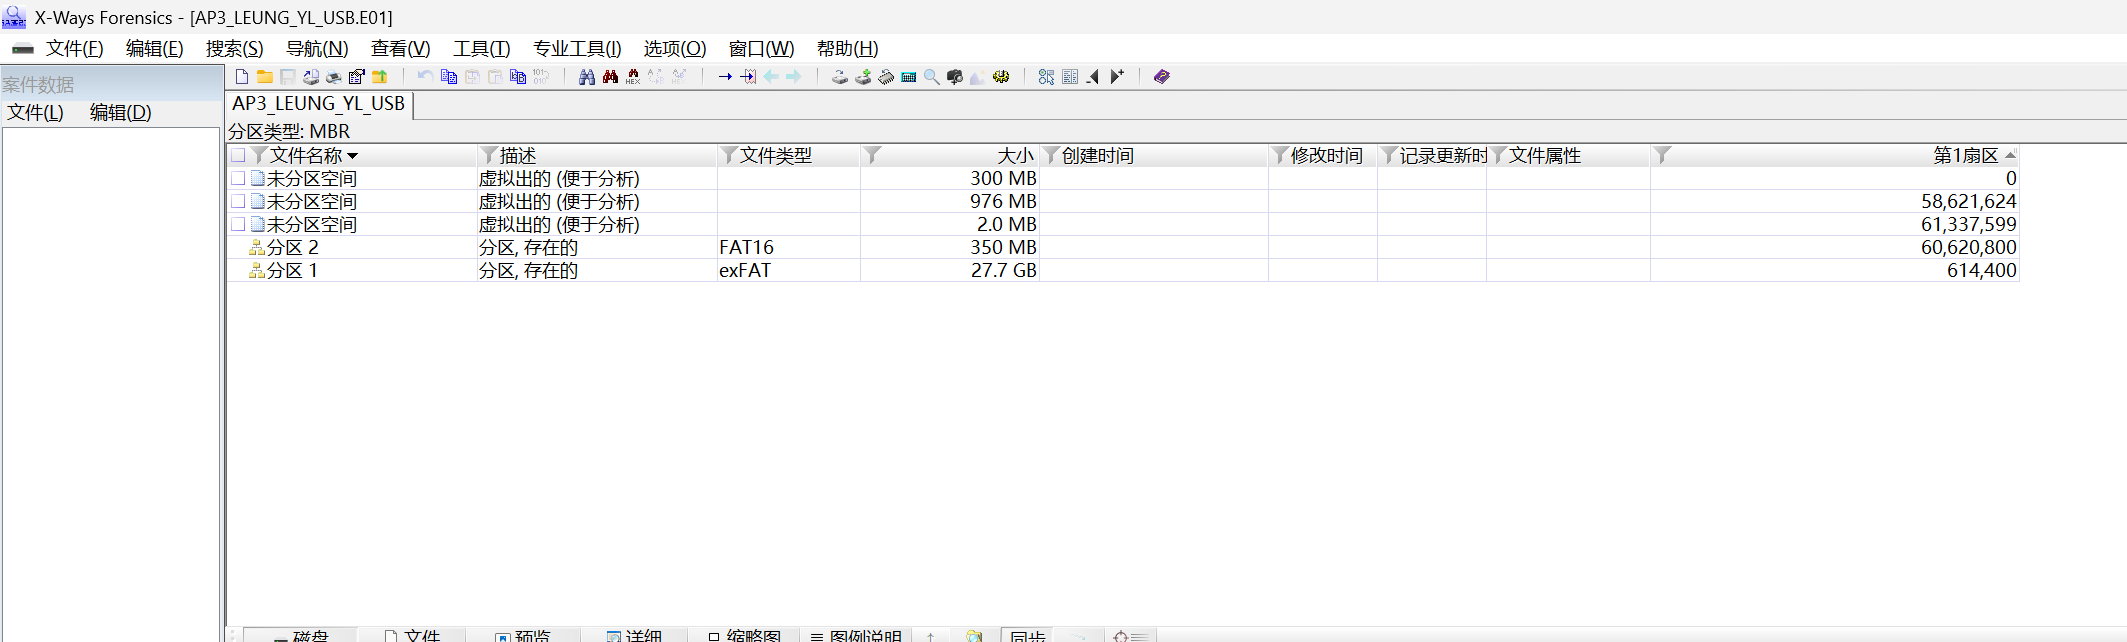The height and width of the screenshot is (642, 2127).
Task: Toggle the select-all checkbox in the header
Action: 238,155
